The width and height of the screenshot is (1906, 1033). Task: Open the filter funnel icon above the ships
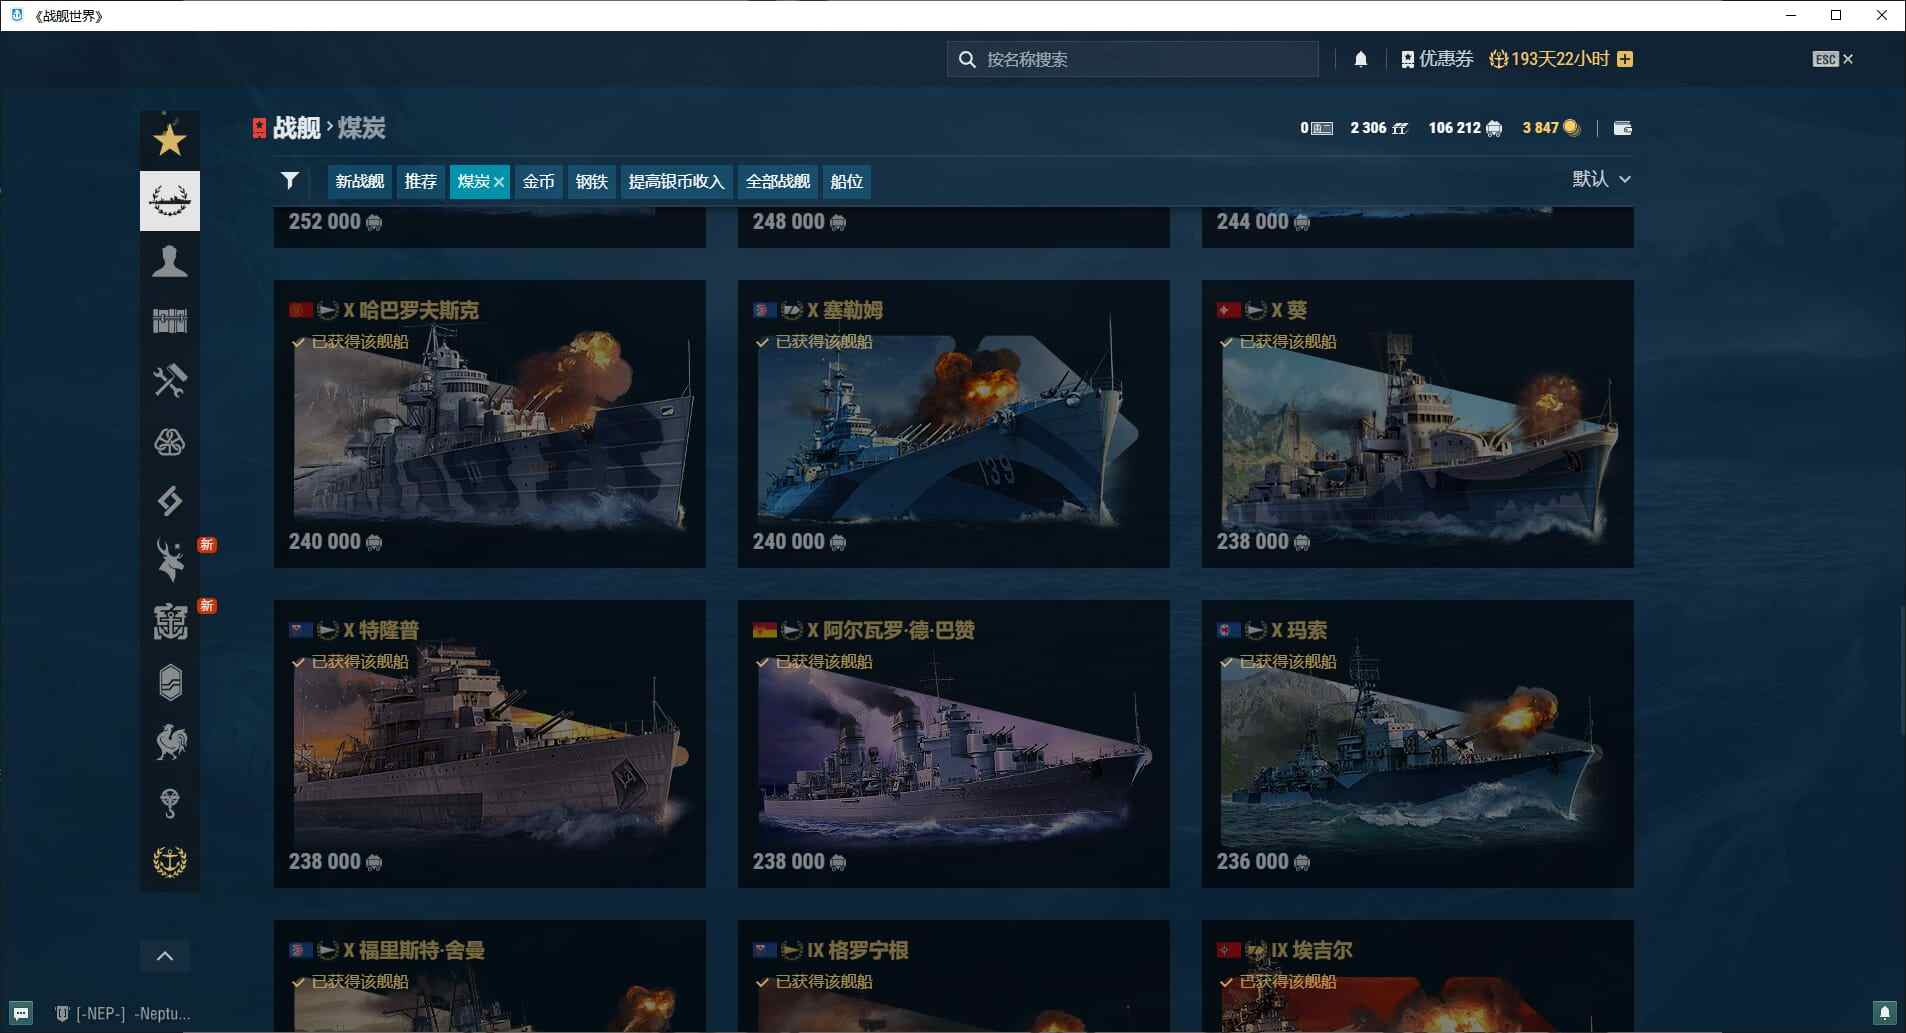click(x=289, y=180)
